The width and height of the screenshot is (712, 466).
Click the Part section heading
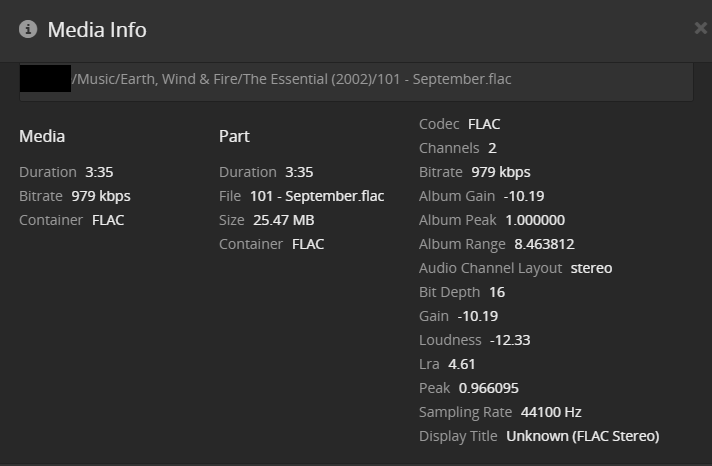[x=234, y=136]
